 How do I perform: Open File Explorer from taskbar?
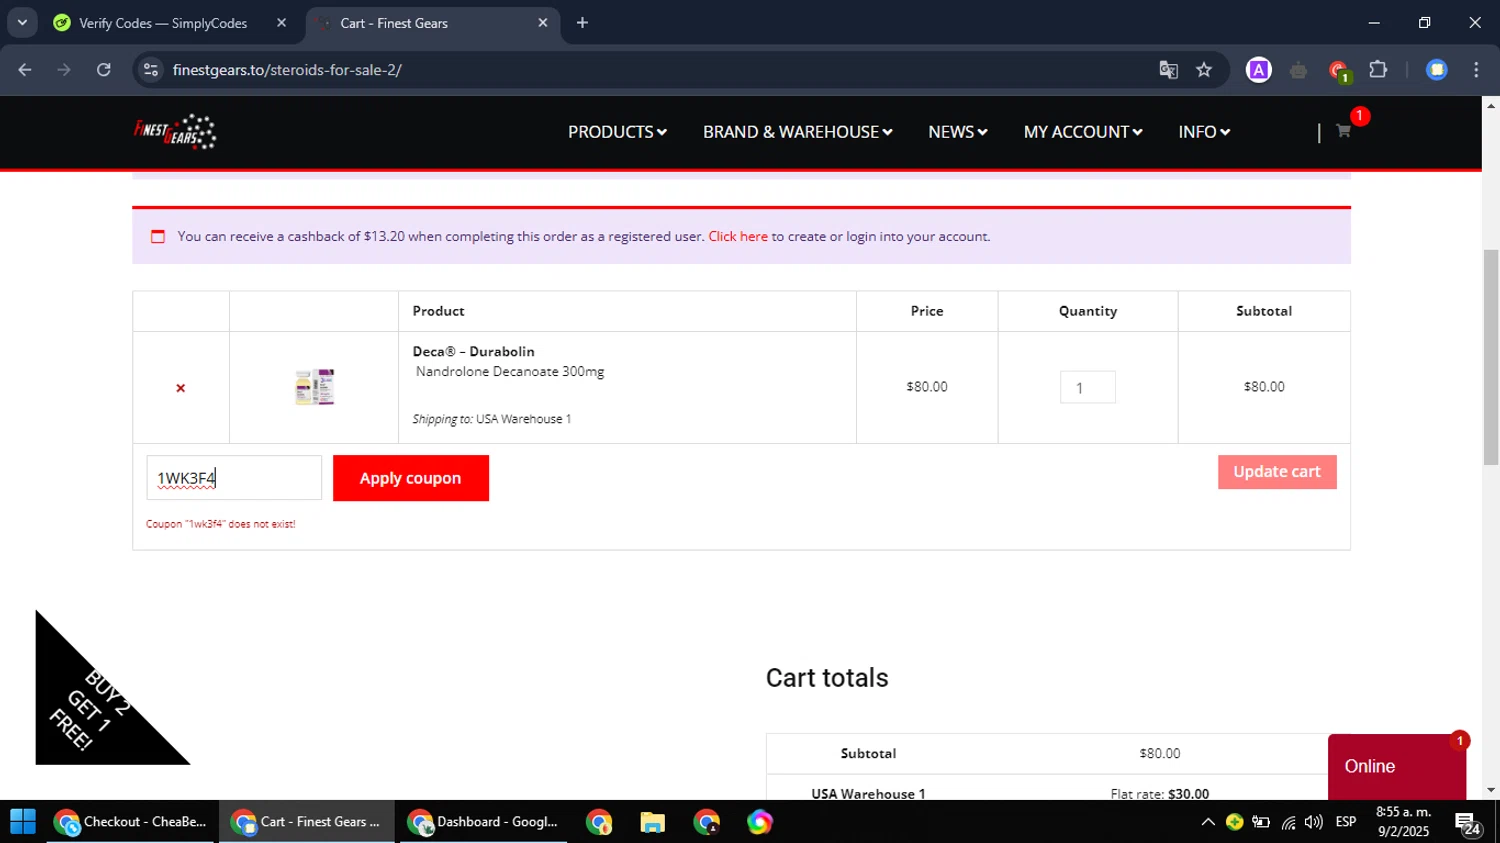coord(653,822)
